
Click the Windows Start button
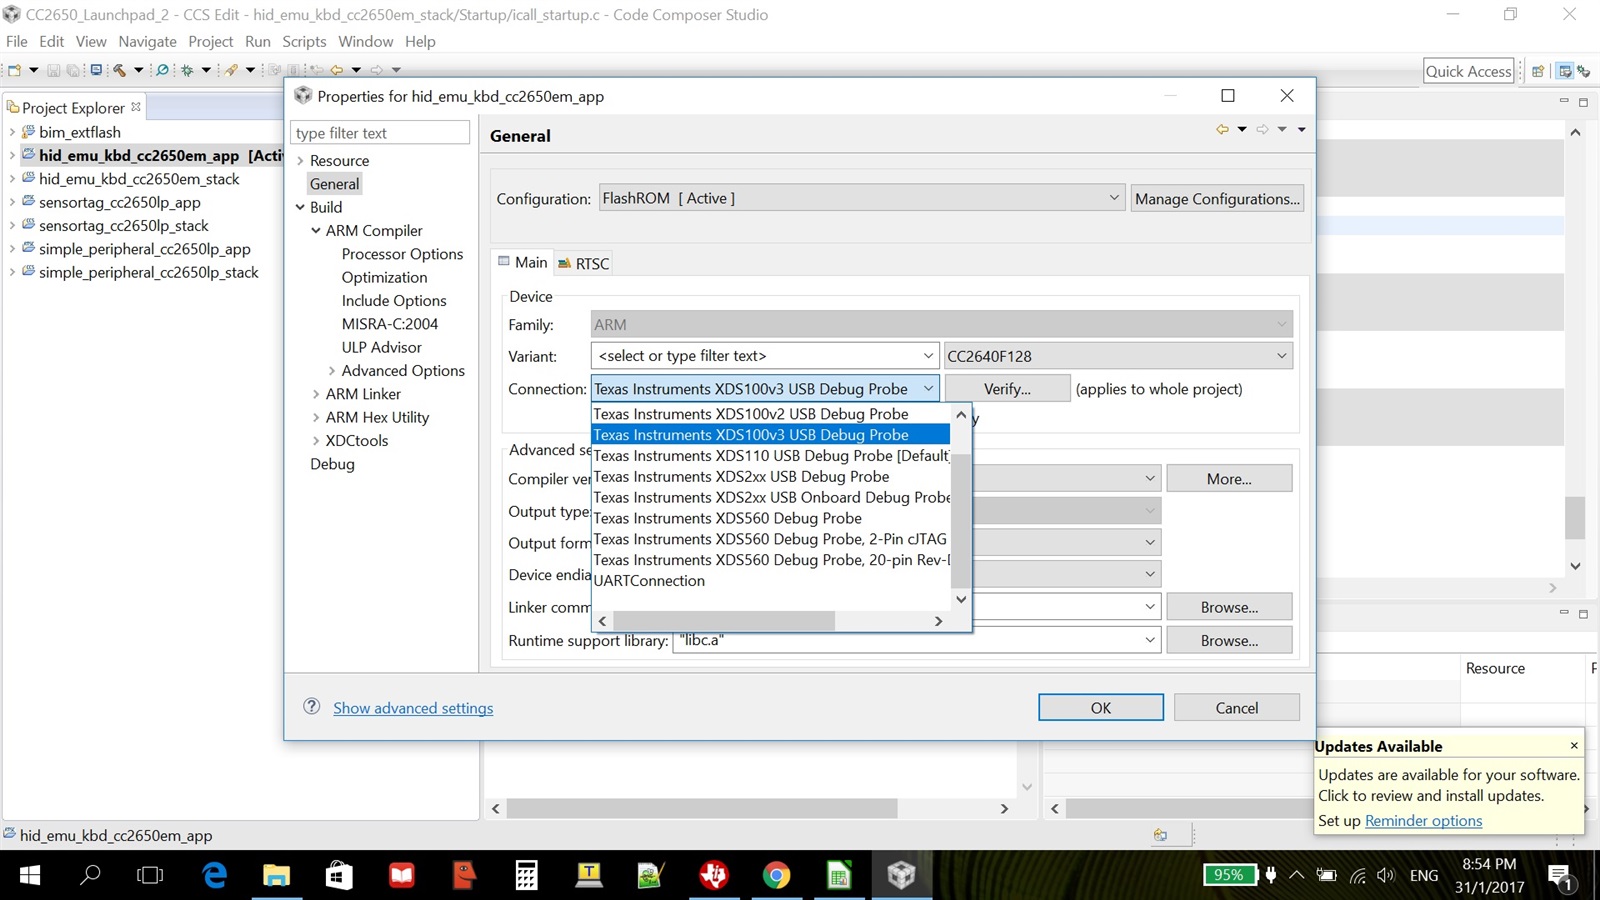coord(30,876)
